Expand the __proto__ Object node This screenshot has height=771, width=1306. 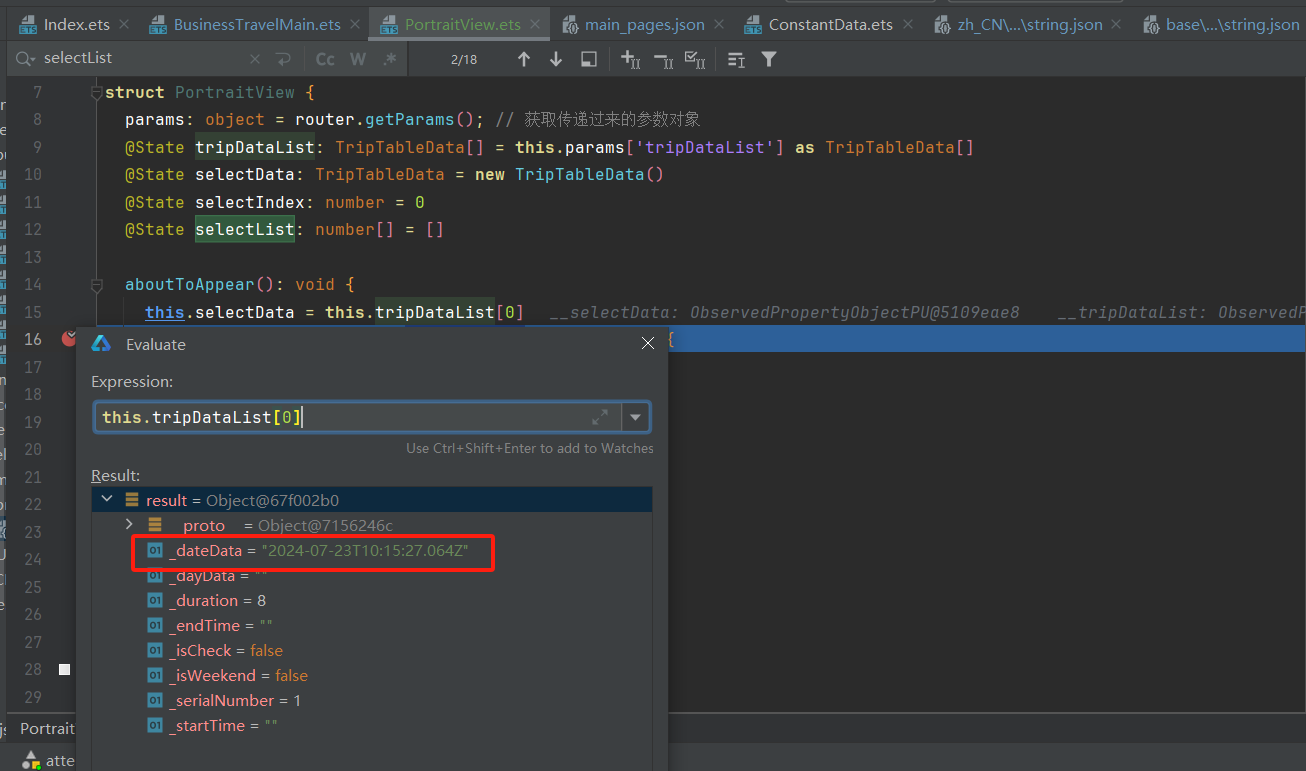(129, 524)
